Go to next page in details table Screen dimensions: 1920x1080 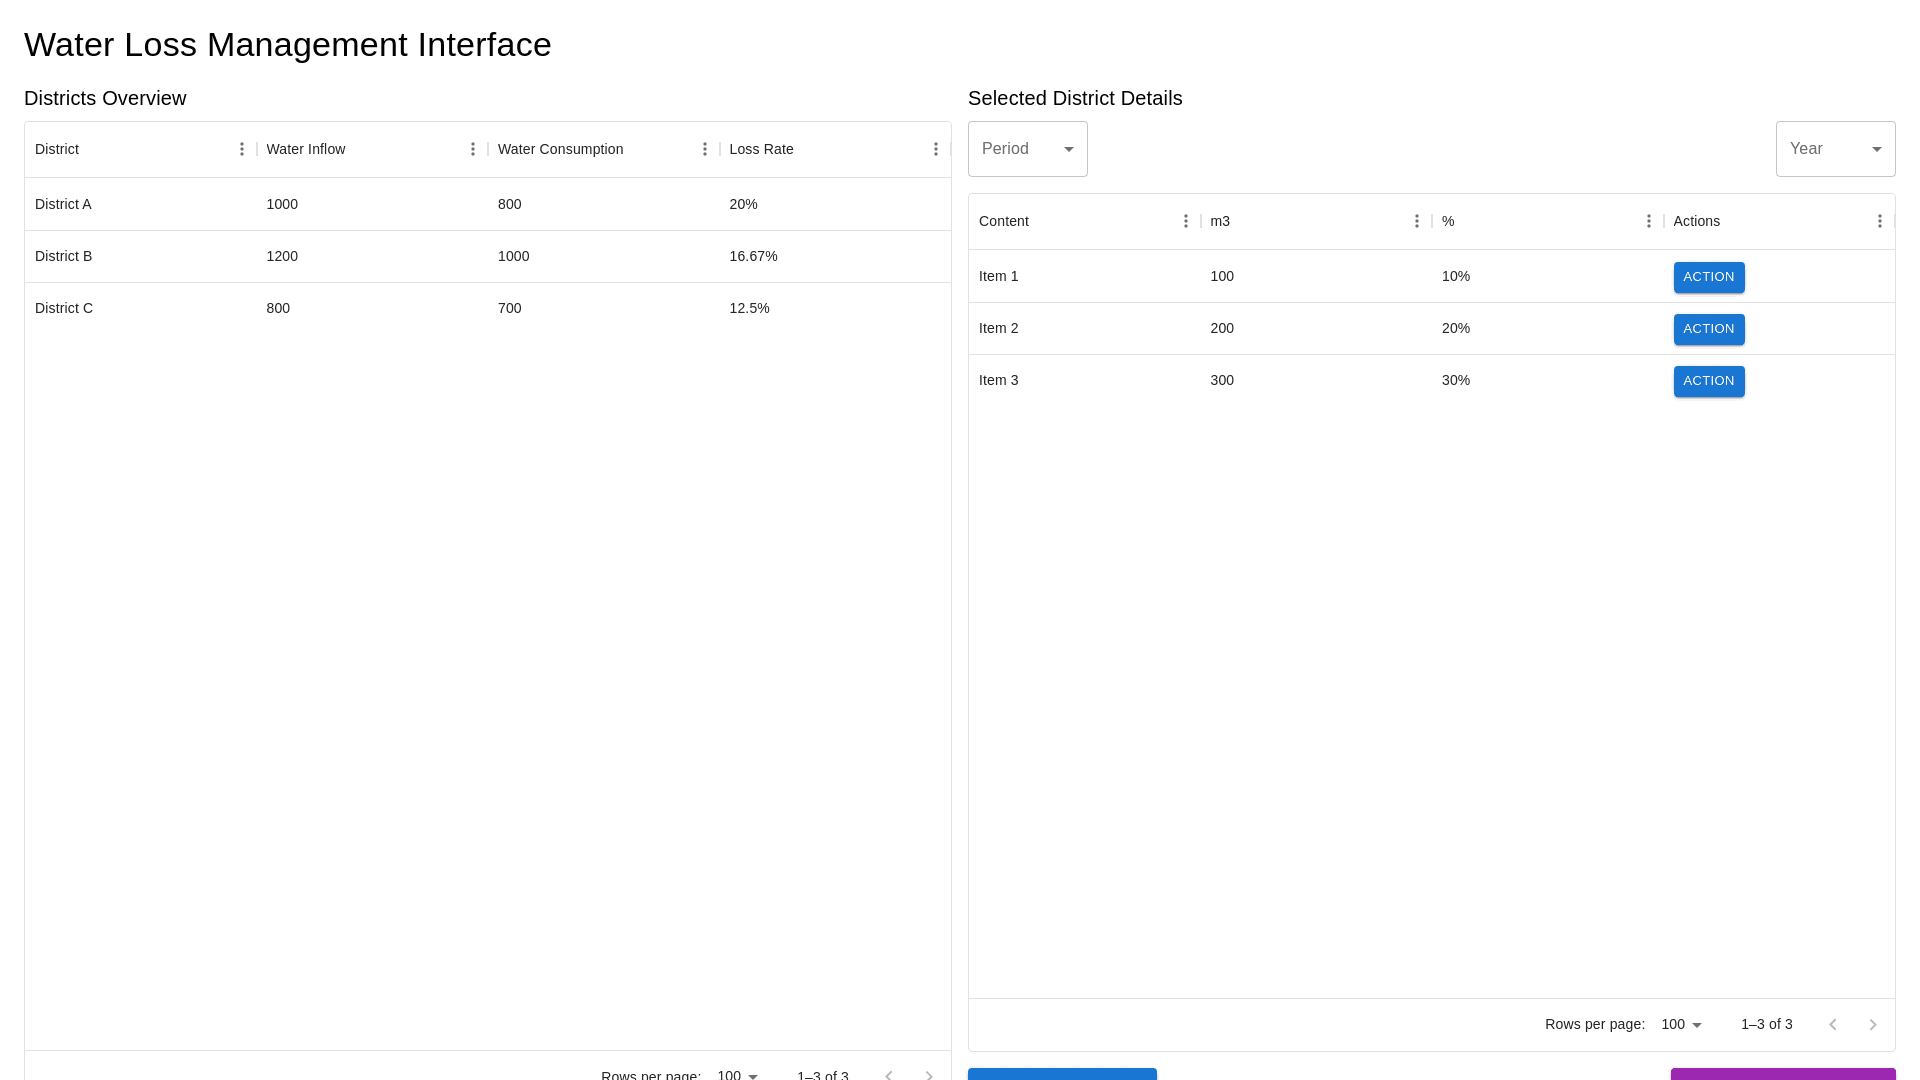[x=1873, y=1025]
